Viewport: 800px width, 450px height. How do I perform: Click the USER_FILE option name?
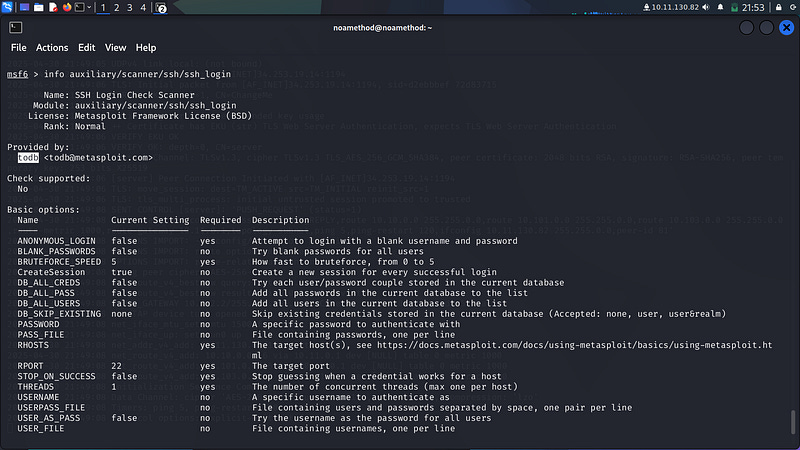click(x=41, y=429)
